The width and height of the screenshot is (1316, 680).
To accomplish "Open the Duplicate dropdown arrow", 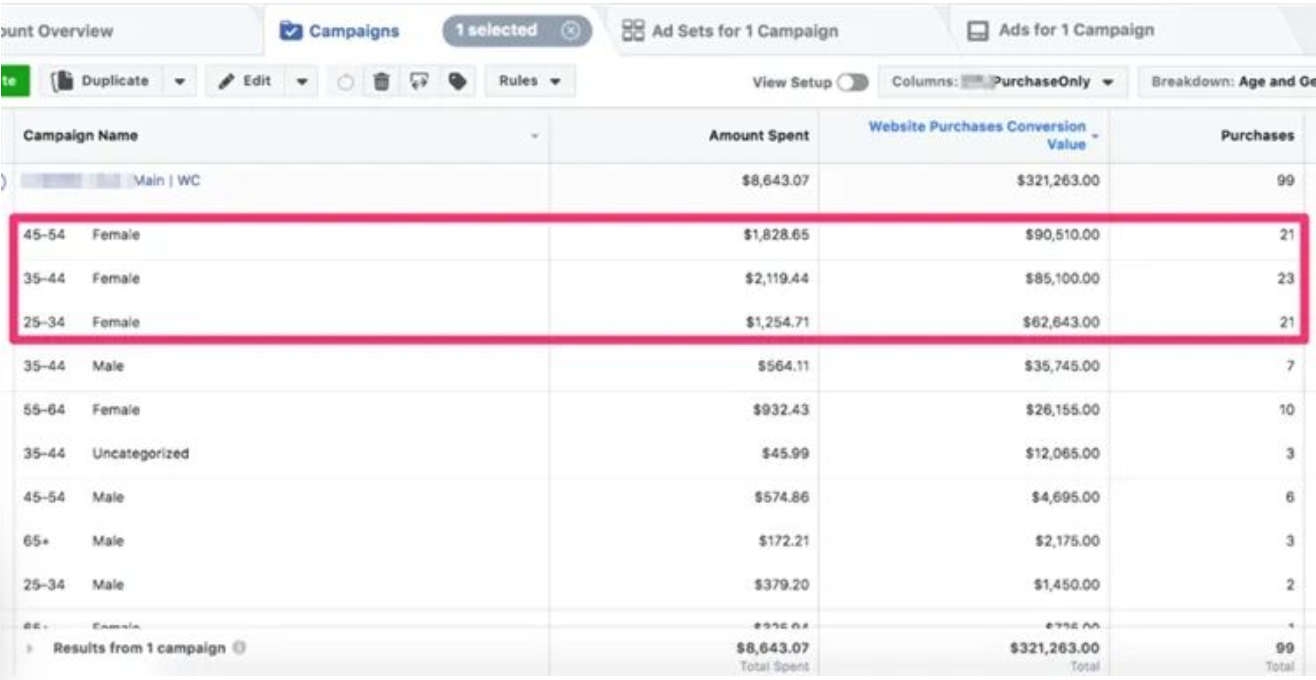I will (179, 82).
